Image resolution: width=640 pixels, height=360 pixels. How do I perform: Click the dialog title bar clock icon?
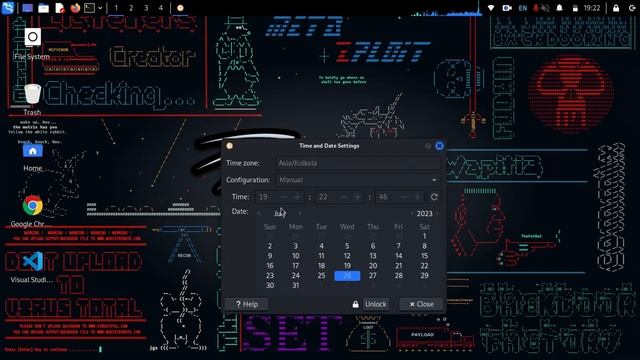pos(230,146)
